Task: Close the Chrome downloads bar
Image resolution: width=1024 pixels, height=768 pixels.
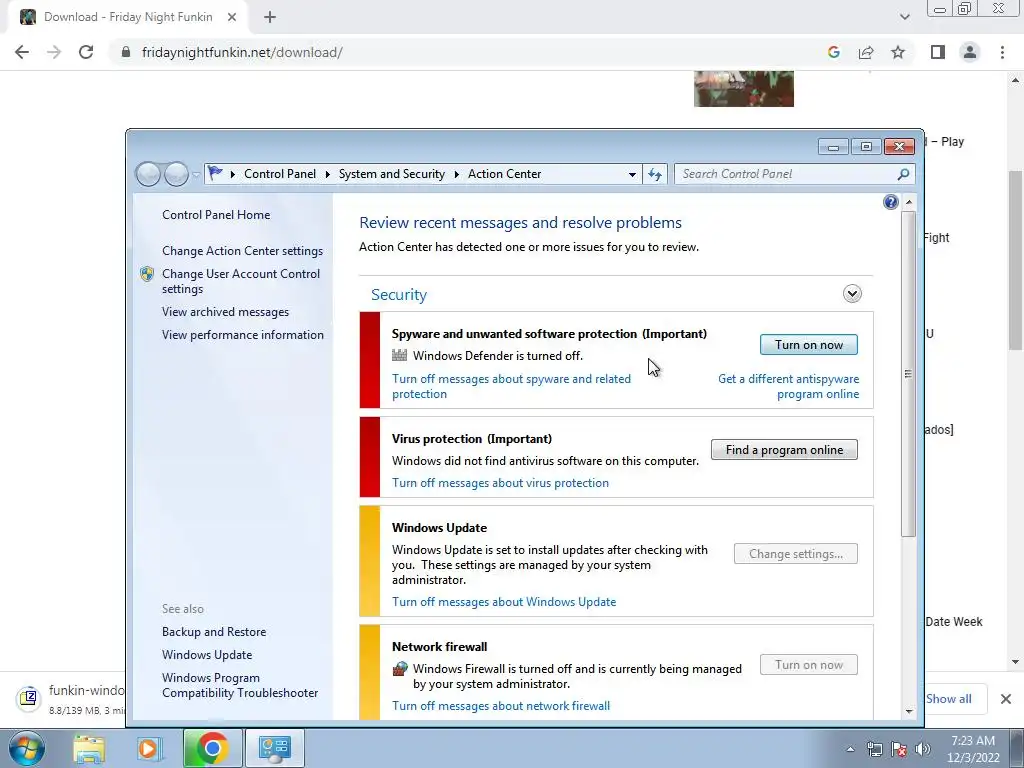Action: (x=1006, y=699)
